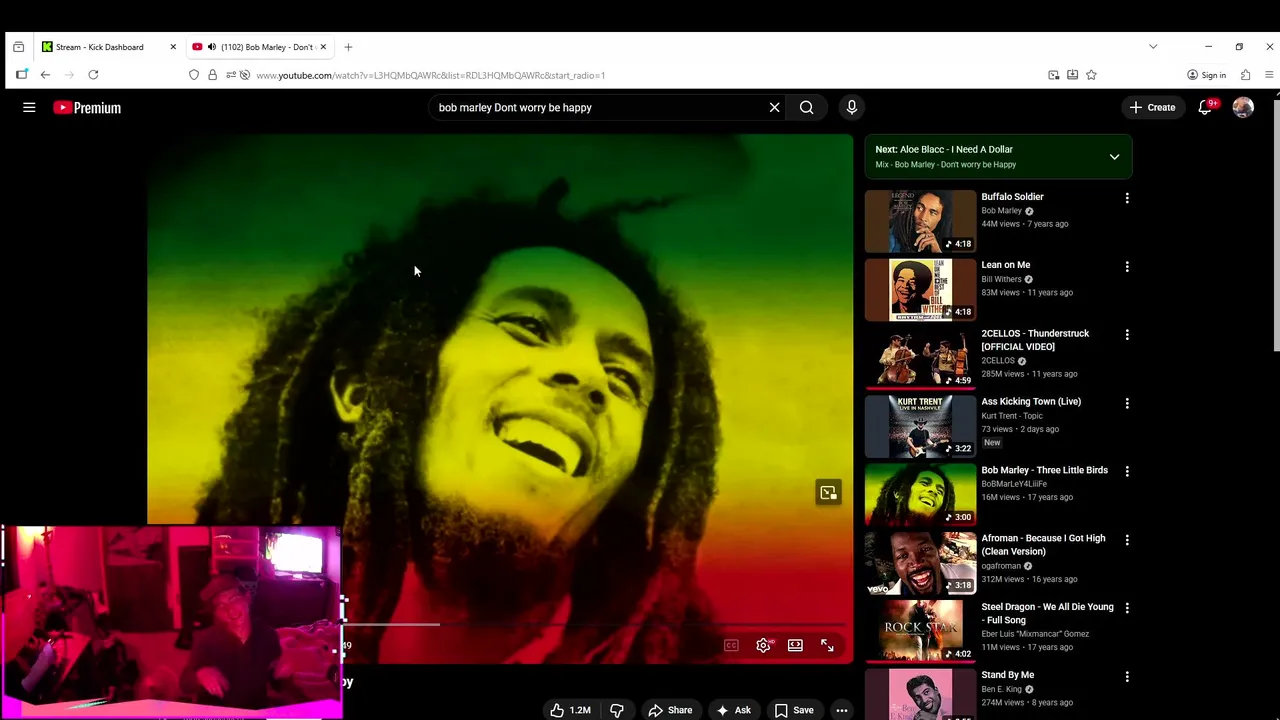
Task: Toggle closed captions on video
Action: (x=731, y=645)
